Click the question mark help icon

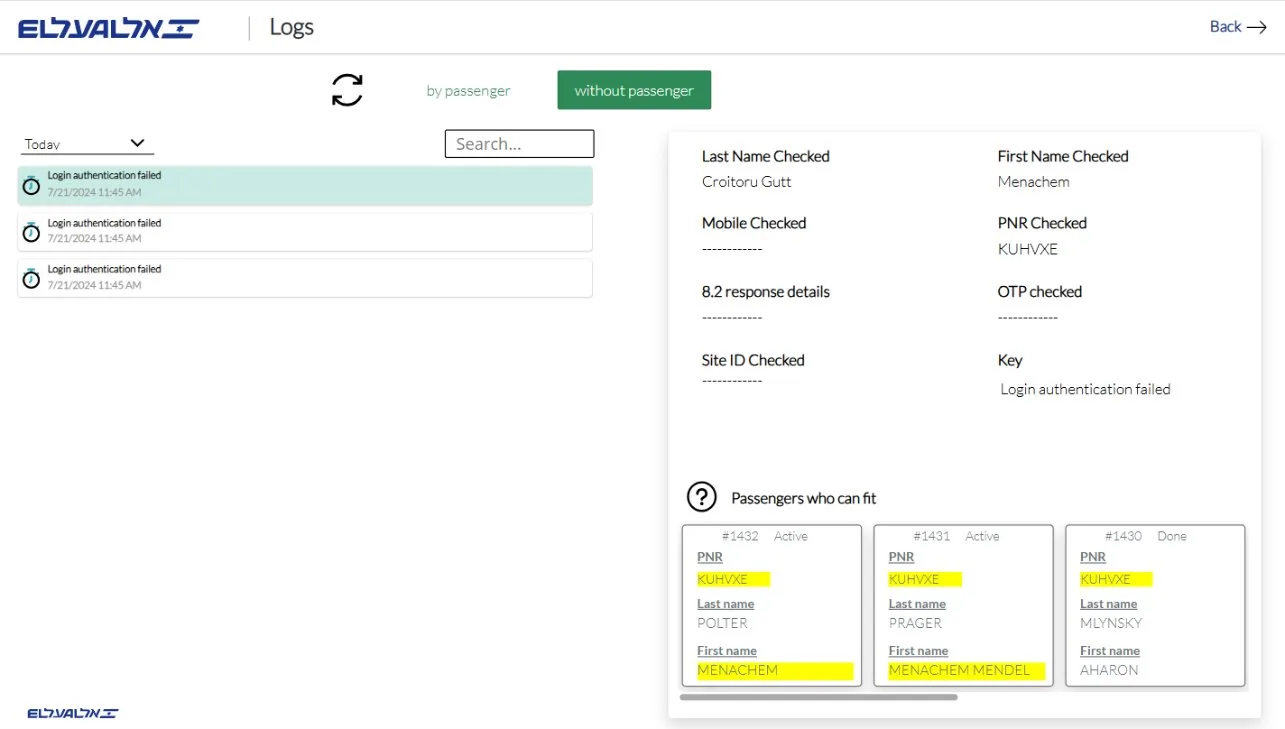click(702, 496)
